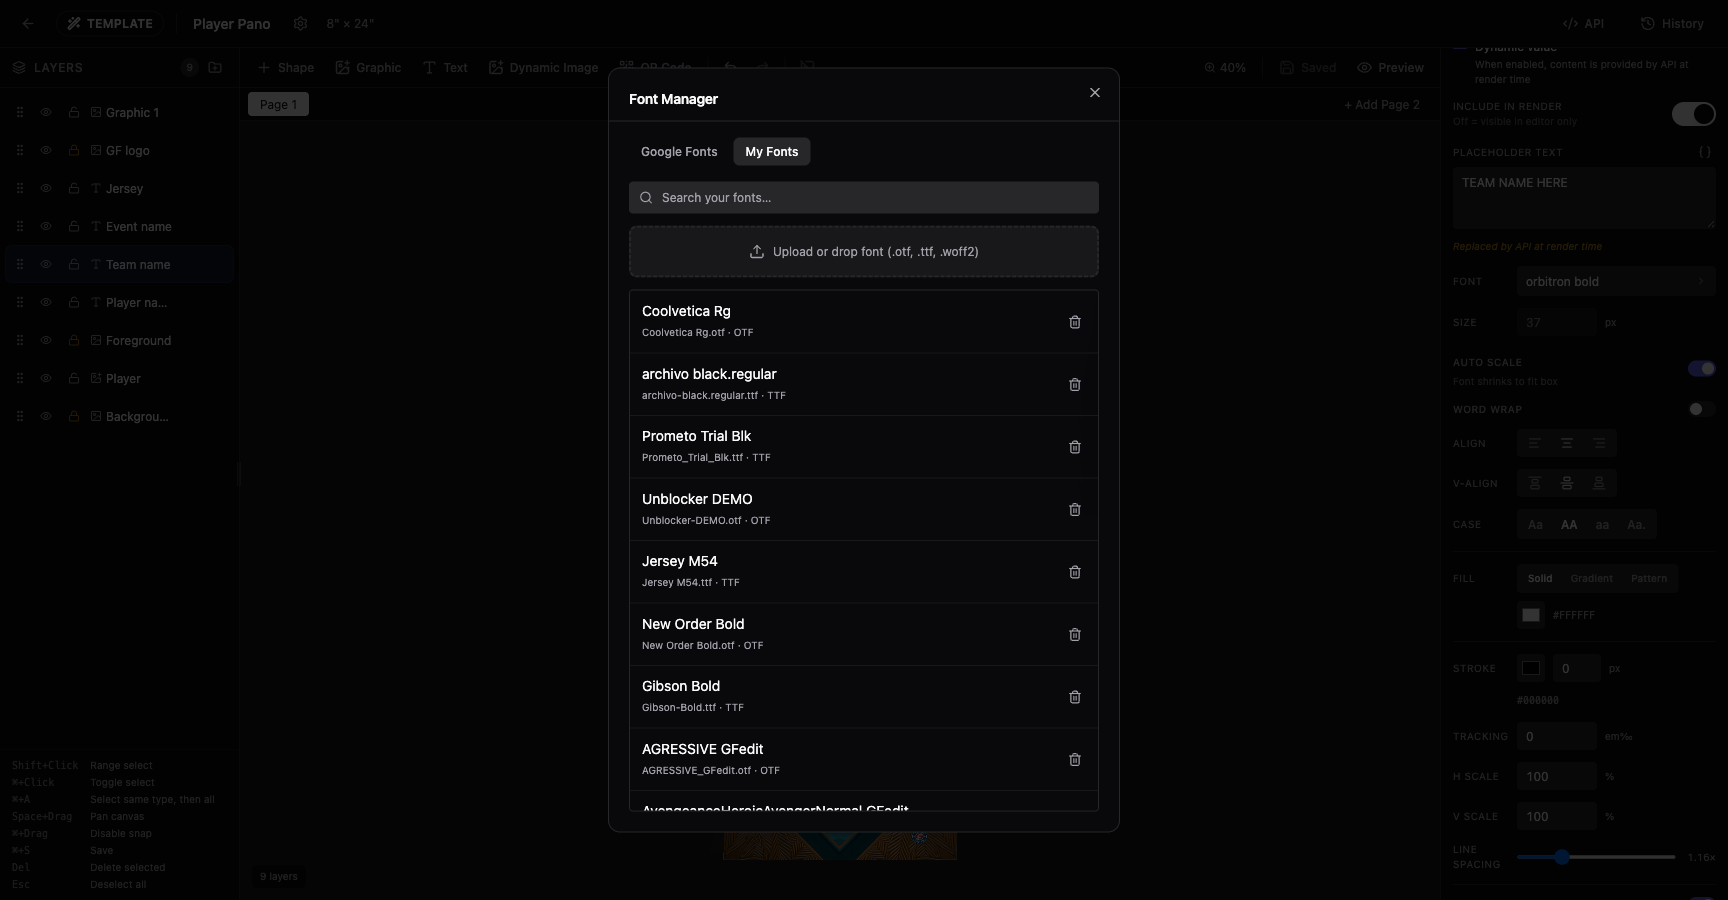Click the Search your fonts field
This screenshot has width=1728, height=900.
click(864, 198)
